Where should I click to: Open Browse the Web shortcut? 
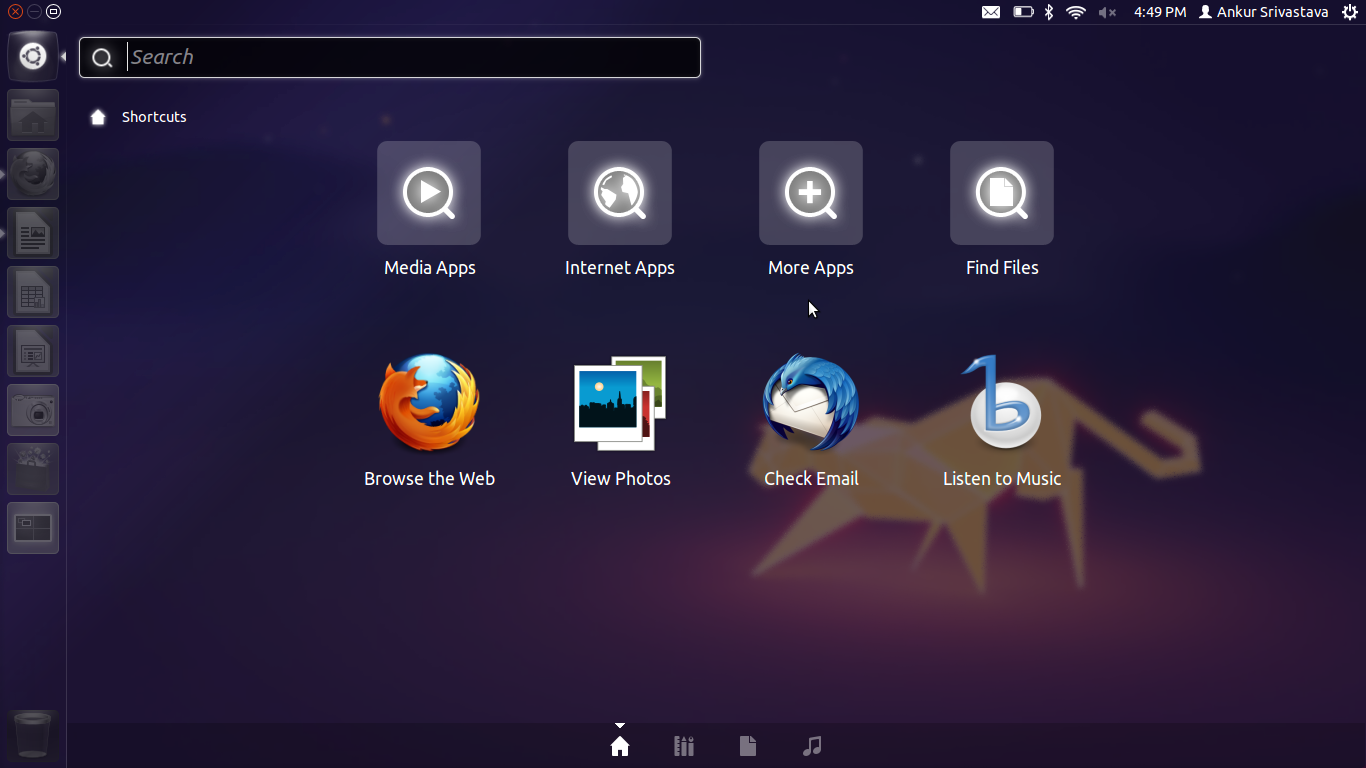429,404
